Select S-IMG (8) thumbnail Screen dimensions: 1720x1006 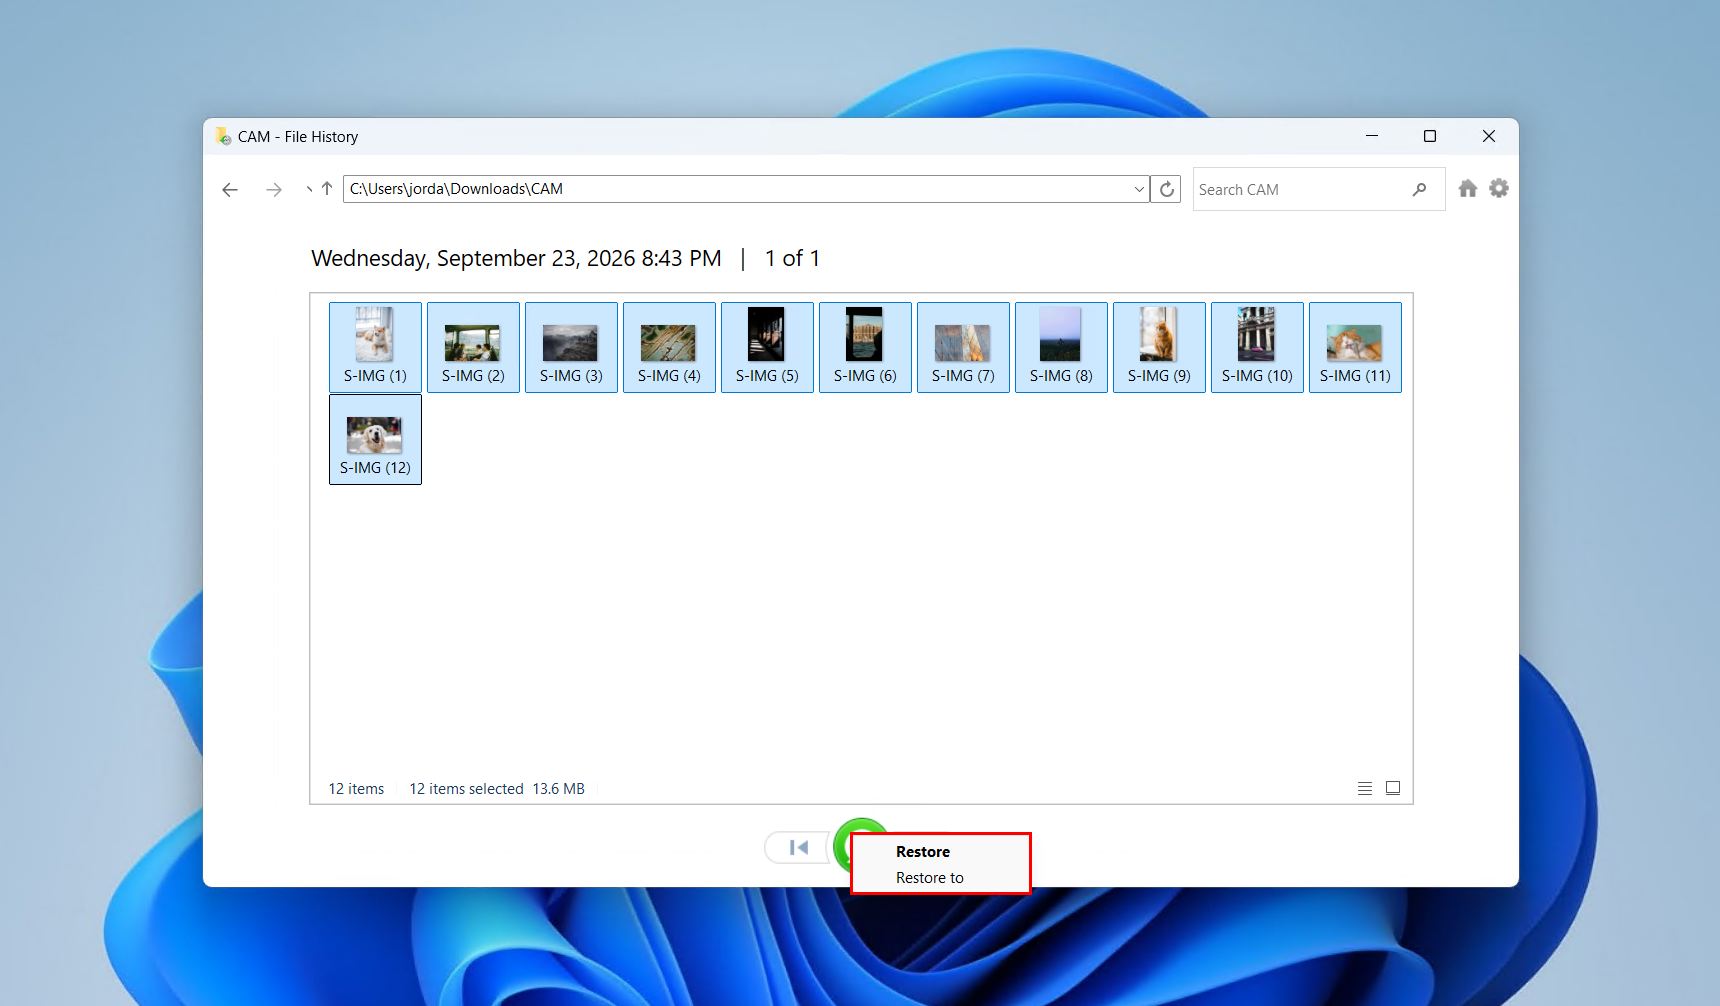[x=1061, y=347]
